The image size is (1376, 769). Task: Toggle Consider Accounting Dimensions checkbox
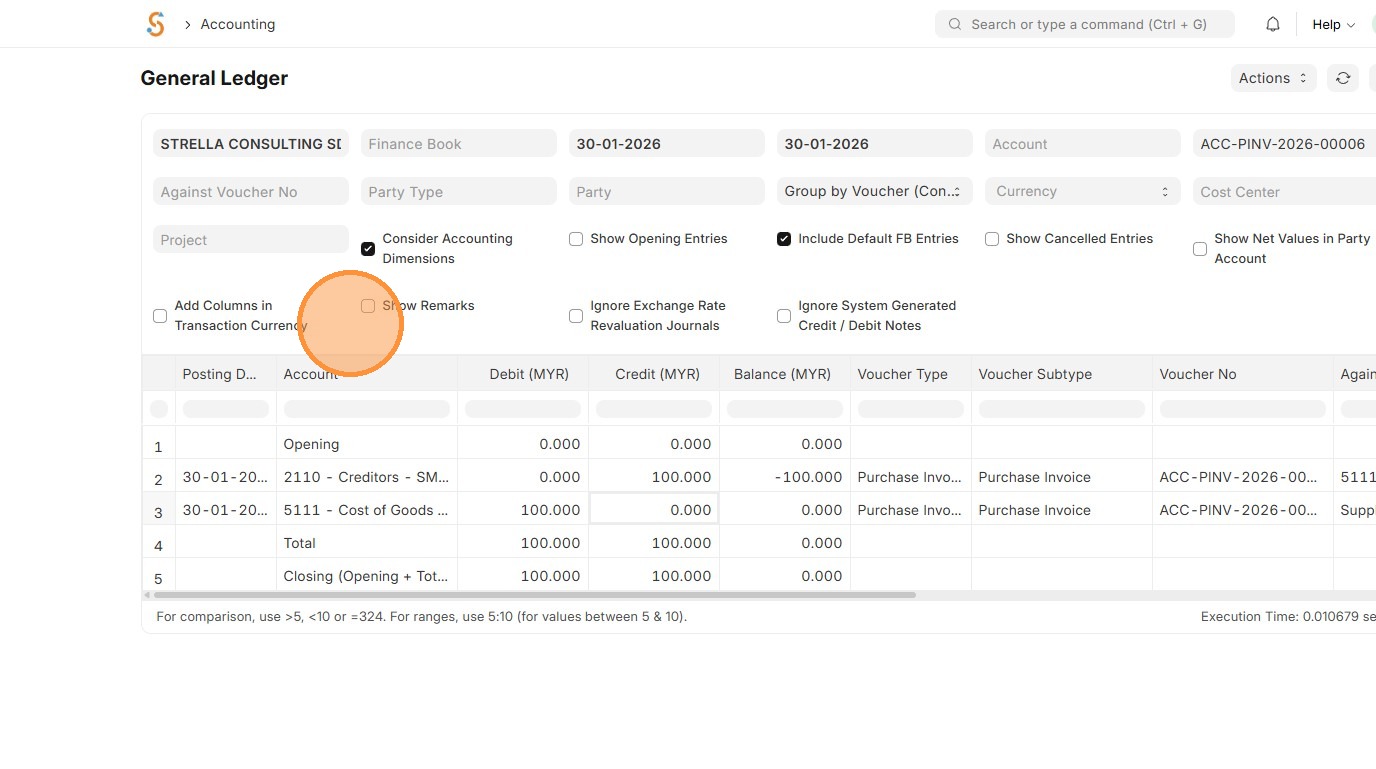pyautogui.click(x=368, y=248)
